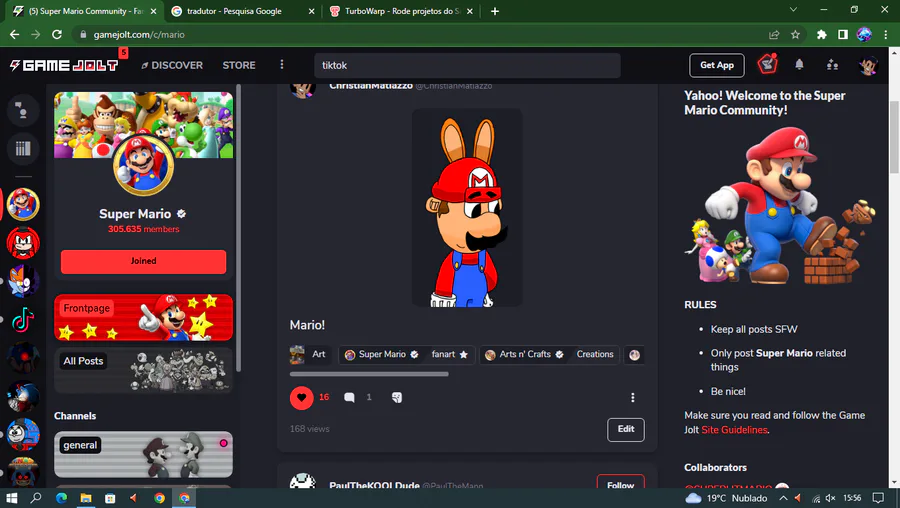Screen dimensions: 900x508
Task: Open the TikTok community sidebar icon
Action: [x=23, y=320]
